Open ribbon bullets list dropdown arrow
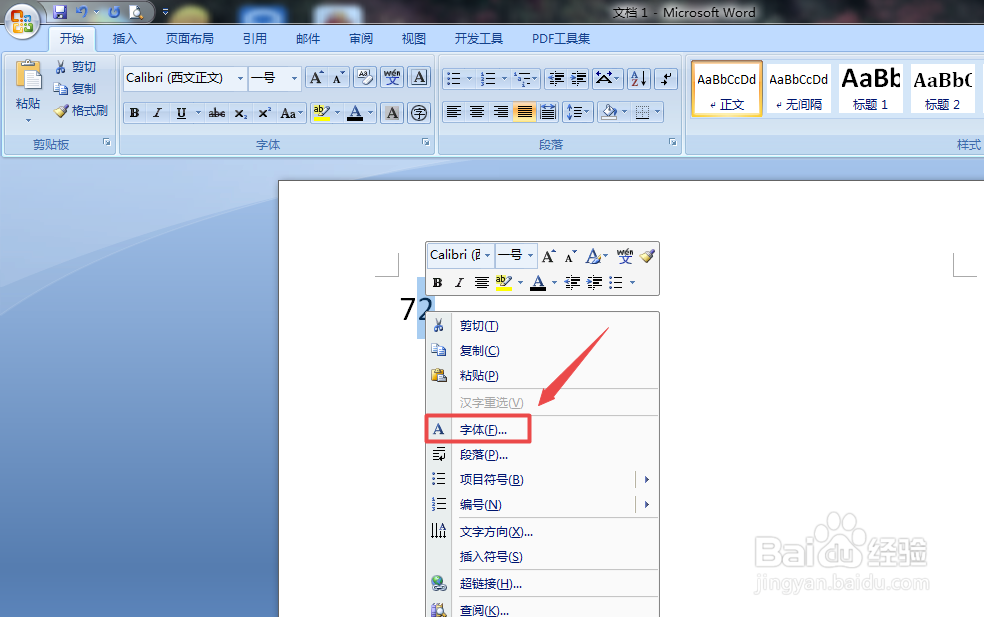984x617 pixels. (x=469, y=78)
